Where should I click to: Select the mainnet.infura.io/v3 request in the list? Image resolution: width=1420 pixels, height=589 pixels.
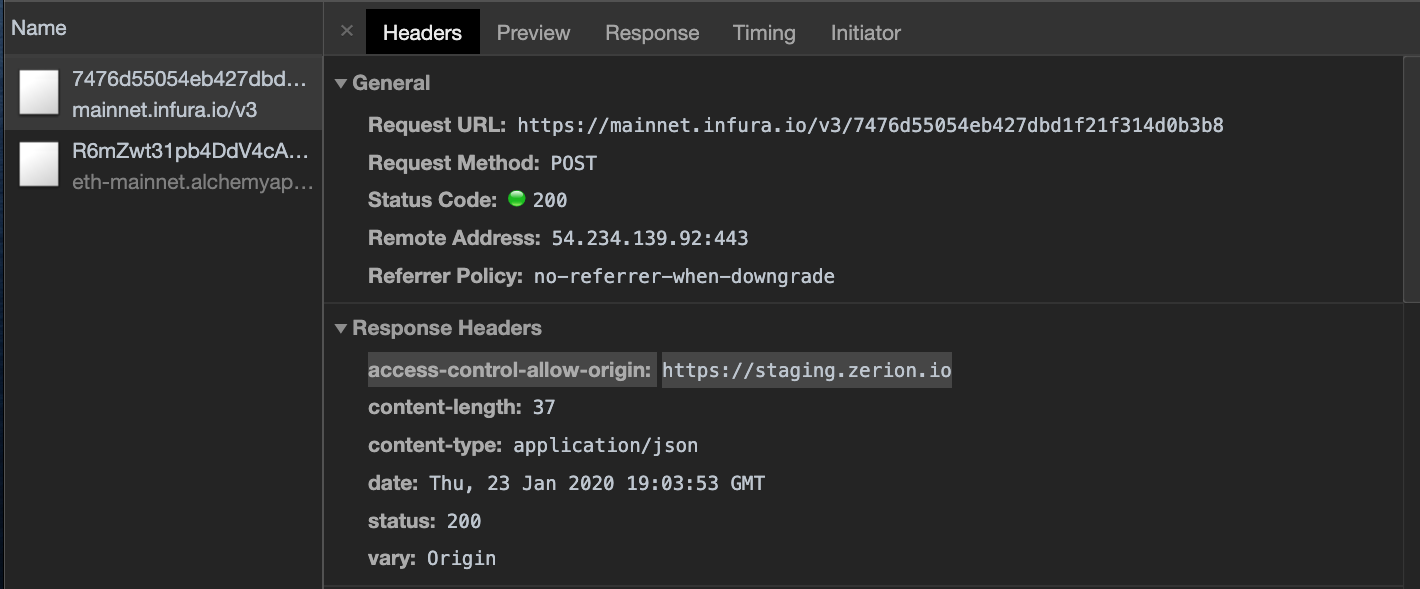165,92
